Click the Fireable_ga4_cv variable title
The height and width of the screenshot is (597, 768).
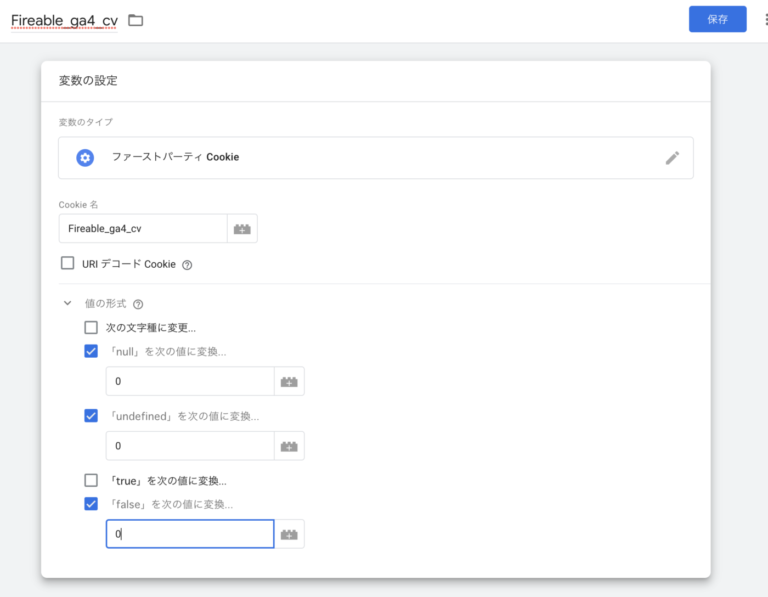pyautogui.click(x=64, y=20)
